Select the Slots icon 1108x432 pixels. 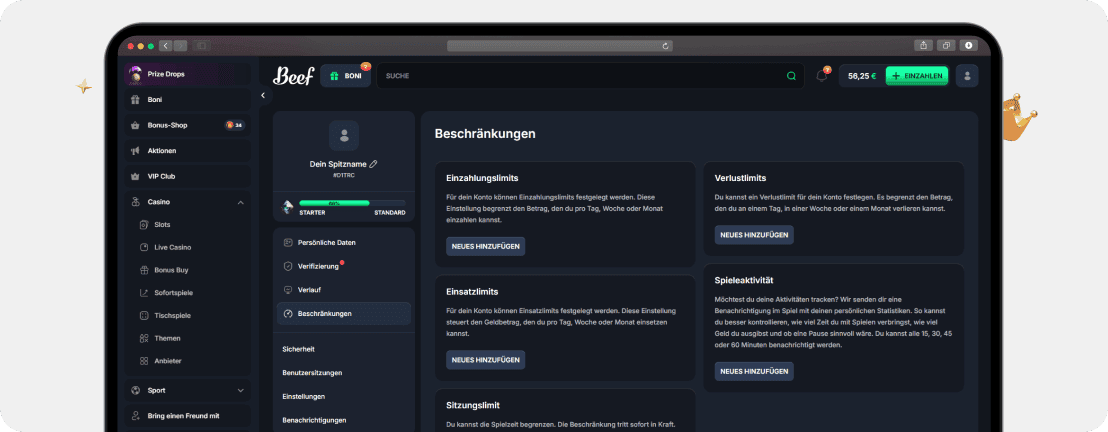pyautogui.click(x=144, y=225)
